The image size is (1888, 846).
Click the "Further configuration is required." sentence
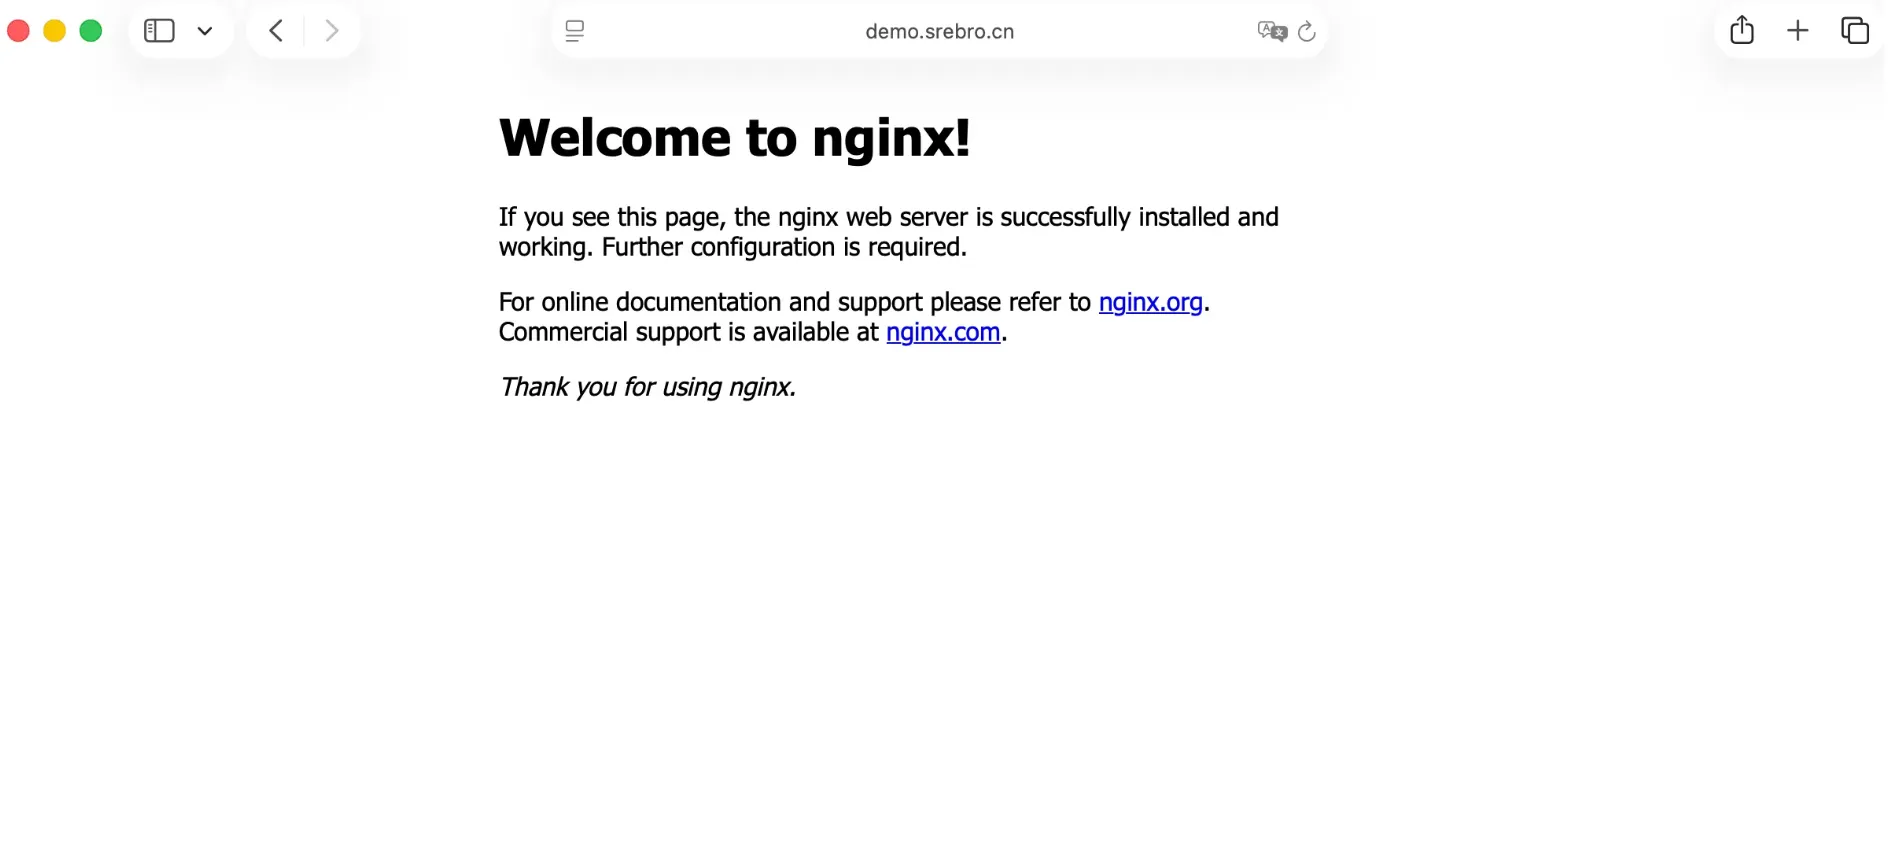pyautogui.click(x=784, y=247)
